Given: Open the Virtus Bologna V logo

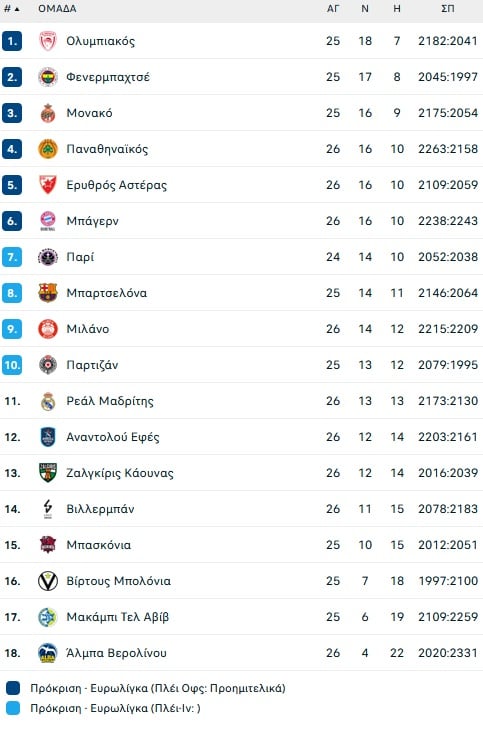Looking at the screenshot, I should (48, 581).
